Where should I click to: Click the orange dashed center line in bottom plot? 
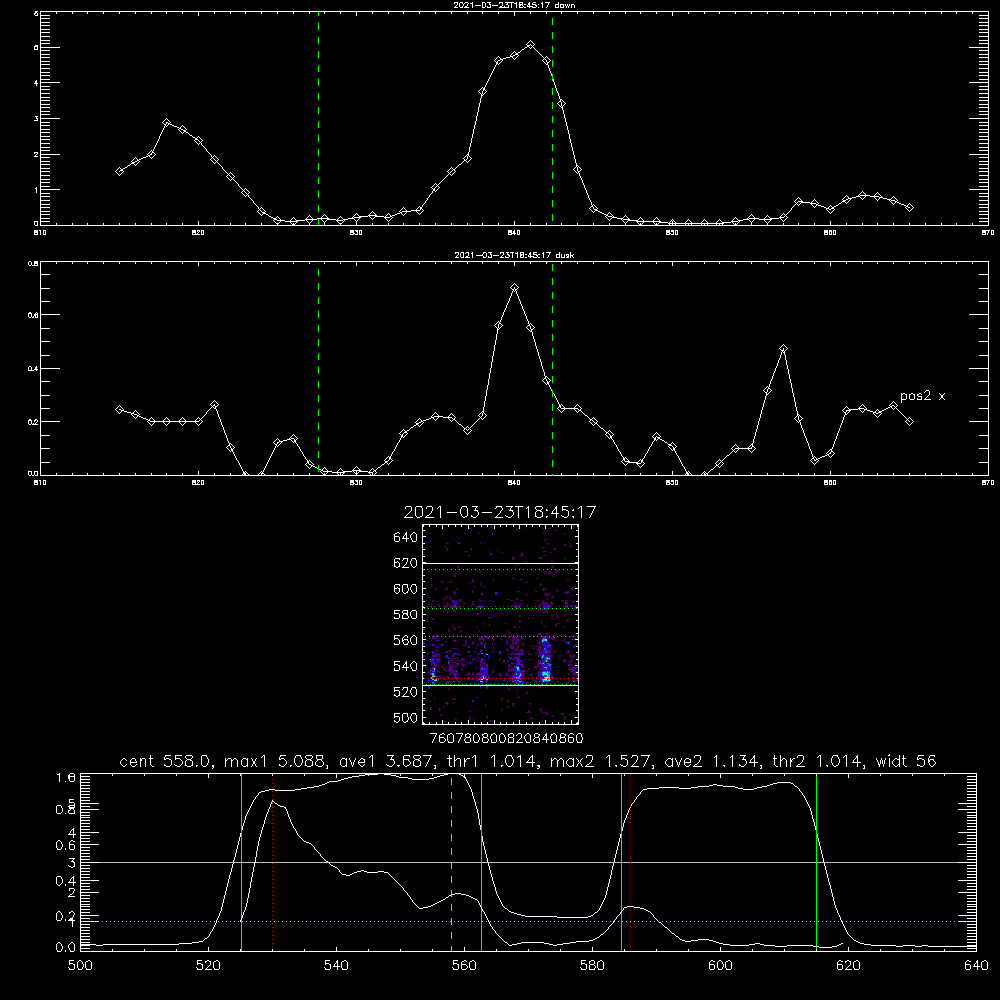tap(452, 861)
